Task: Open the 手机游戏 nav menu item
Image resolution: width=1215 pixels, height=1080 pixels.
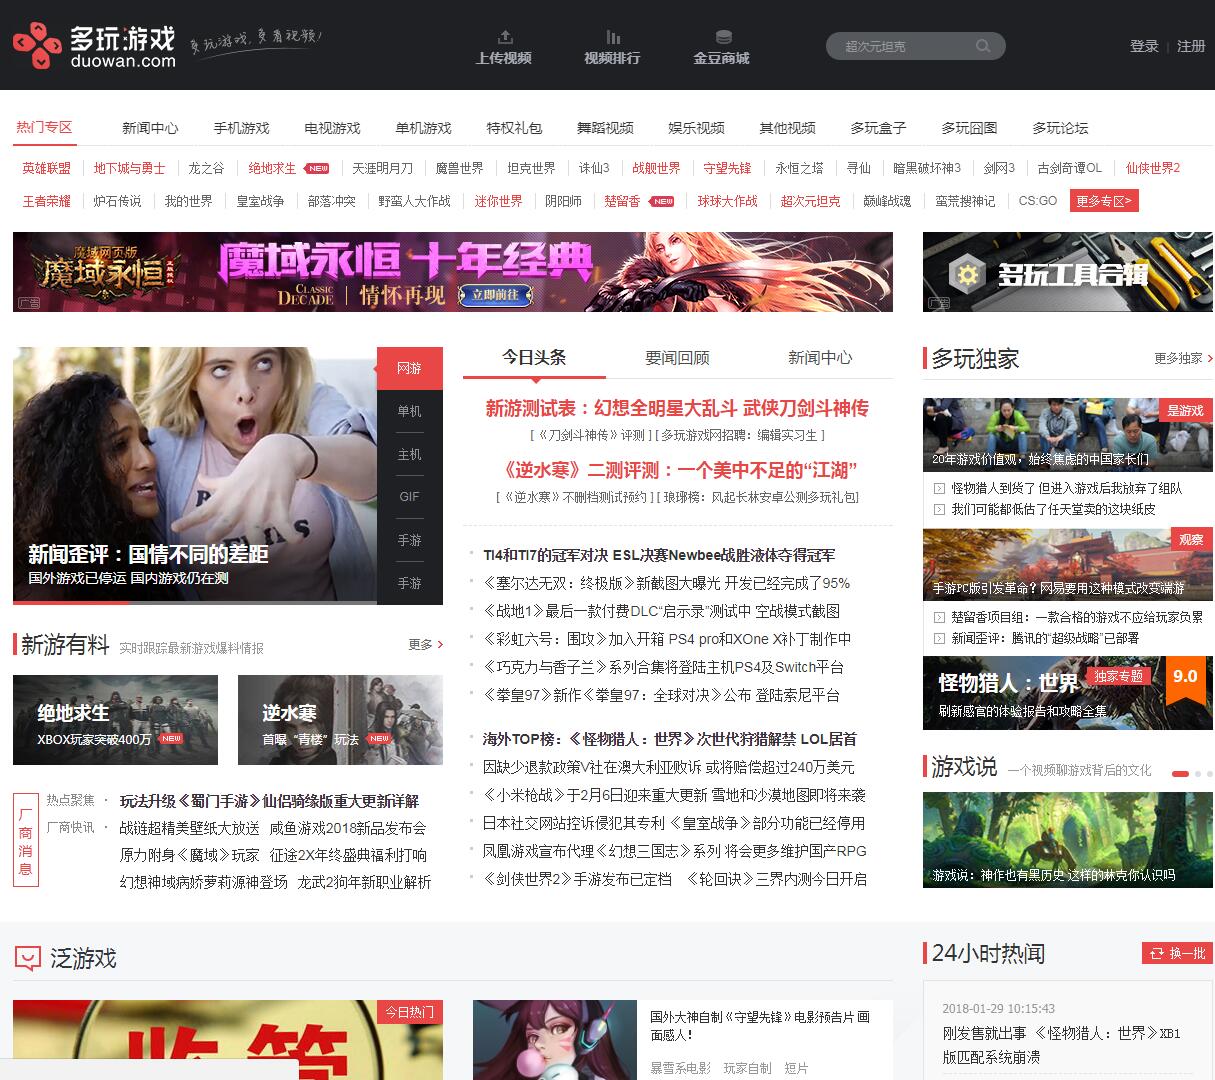Action: (x=241, y=128)
